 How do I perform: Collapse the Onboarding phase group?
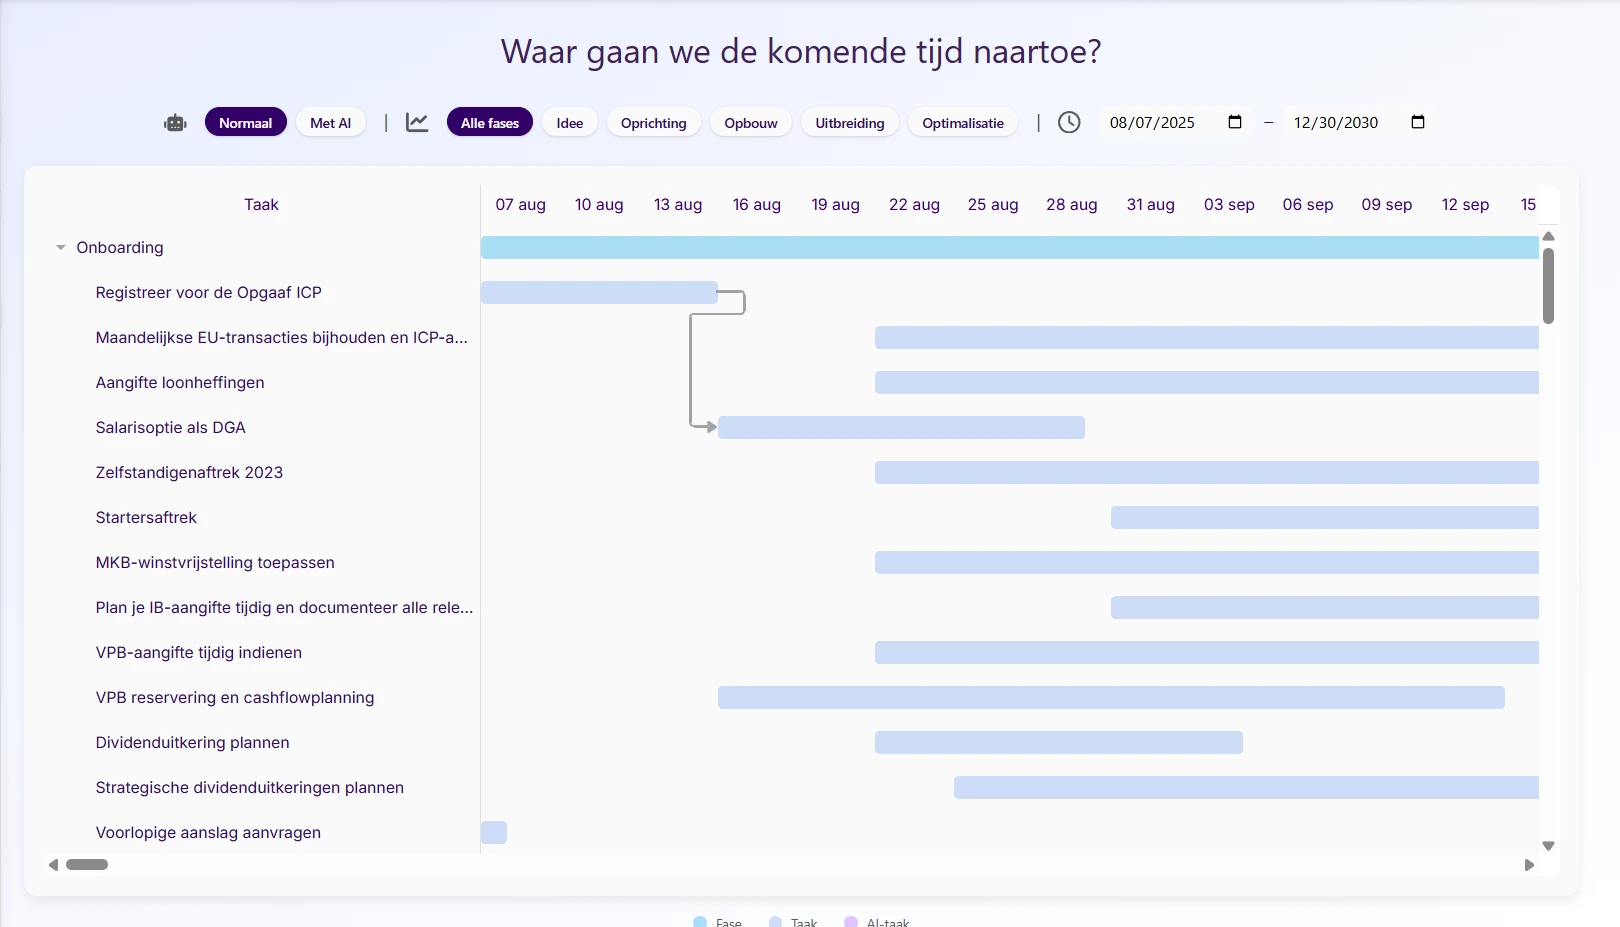tap(61, 248)
